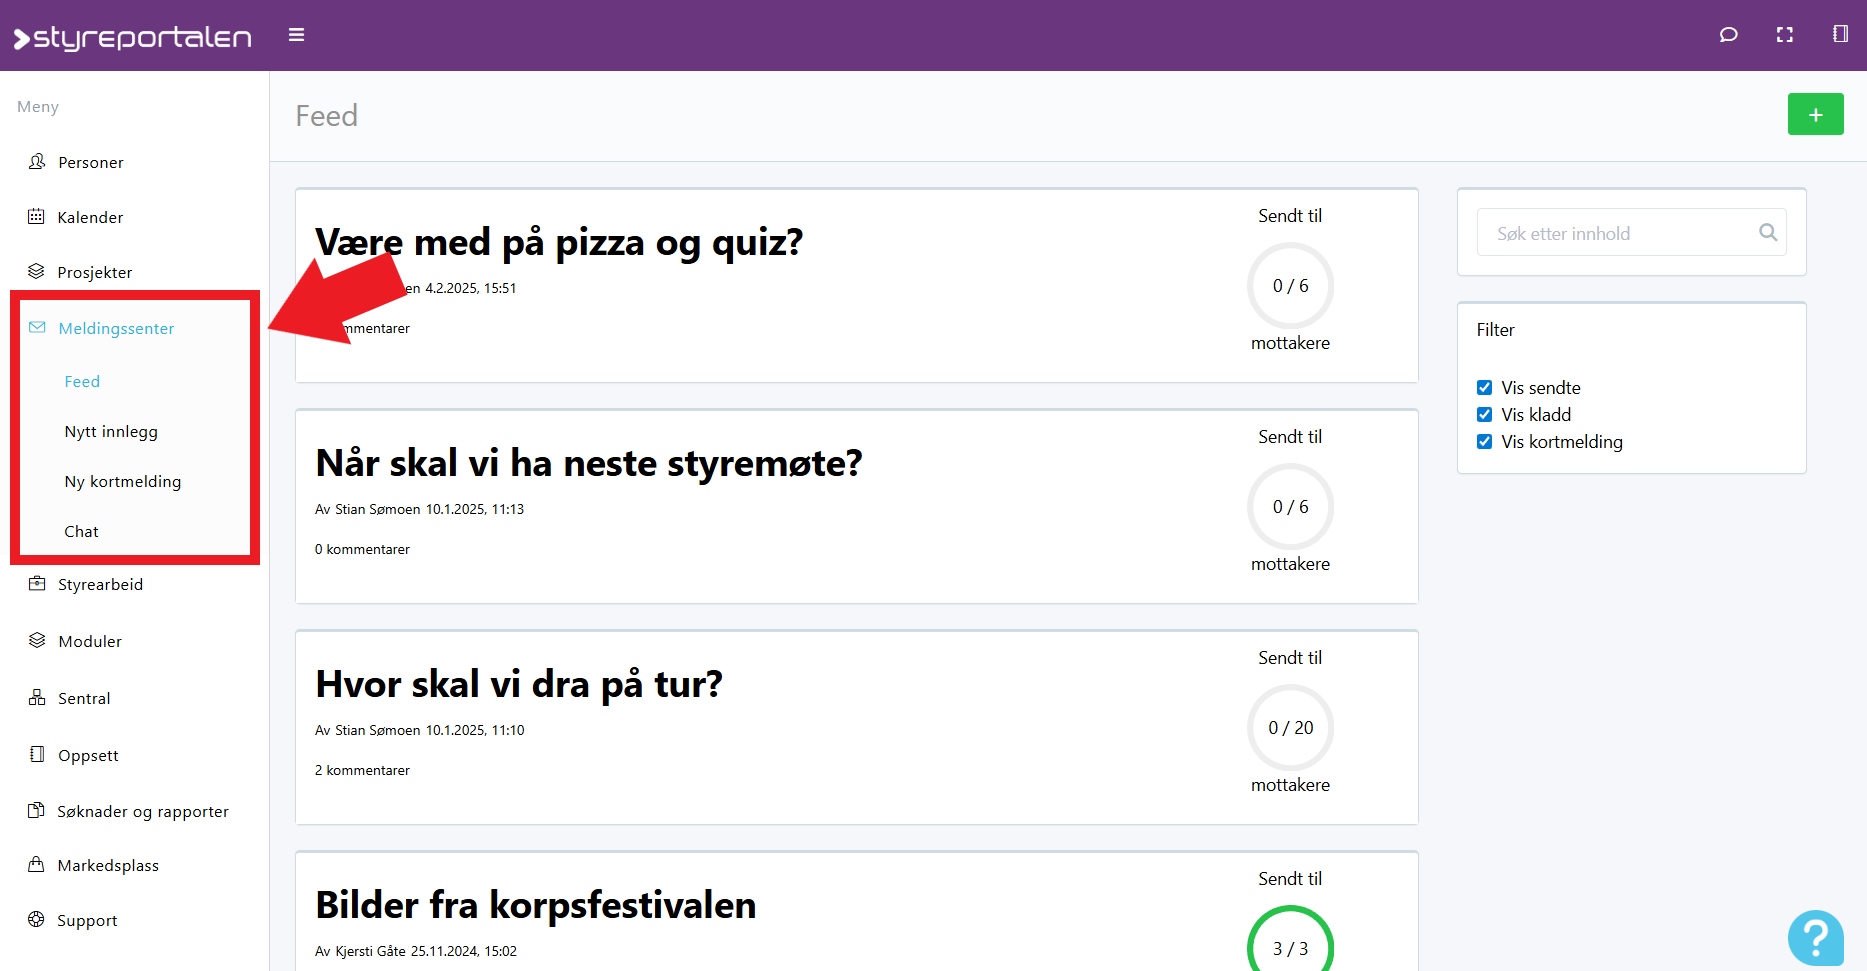Expand the Moduler sidebar section

click(x=90, y=641)
